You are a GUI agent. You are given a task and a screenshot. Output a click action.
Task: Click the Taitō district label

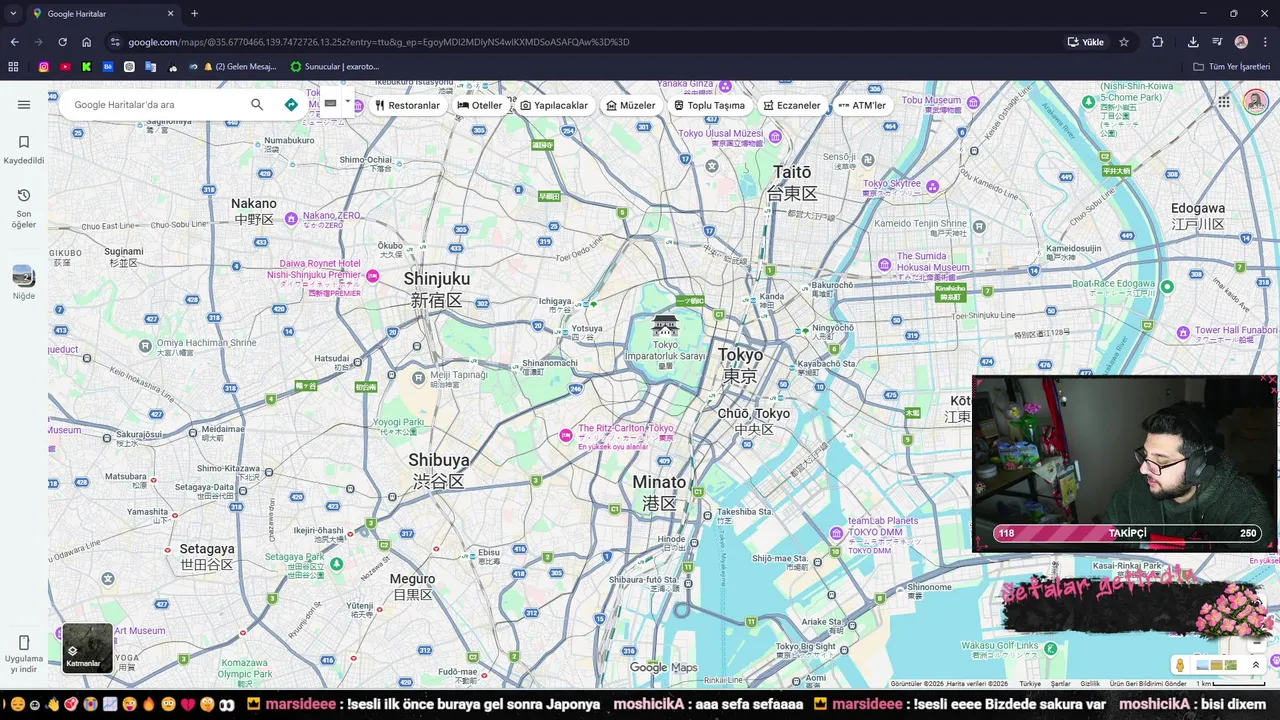pos(792,182)
